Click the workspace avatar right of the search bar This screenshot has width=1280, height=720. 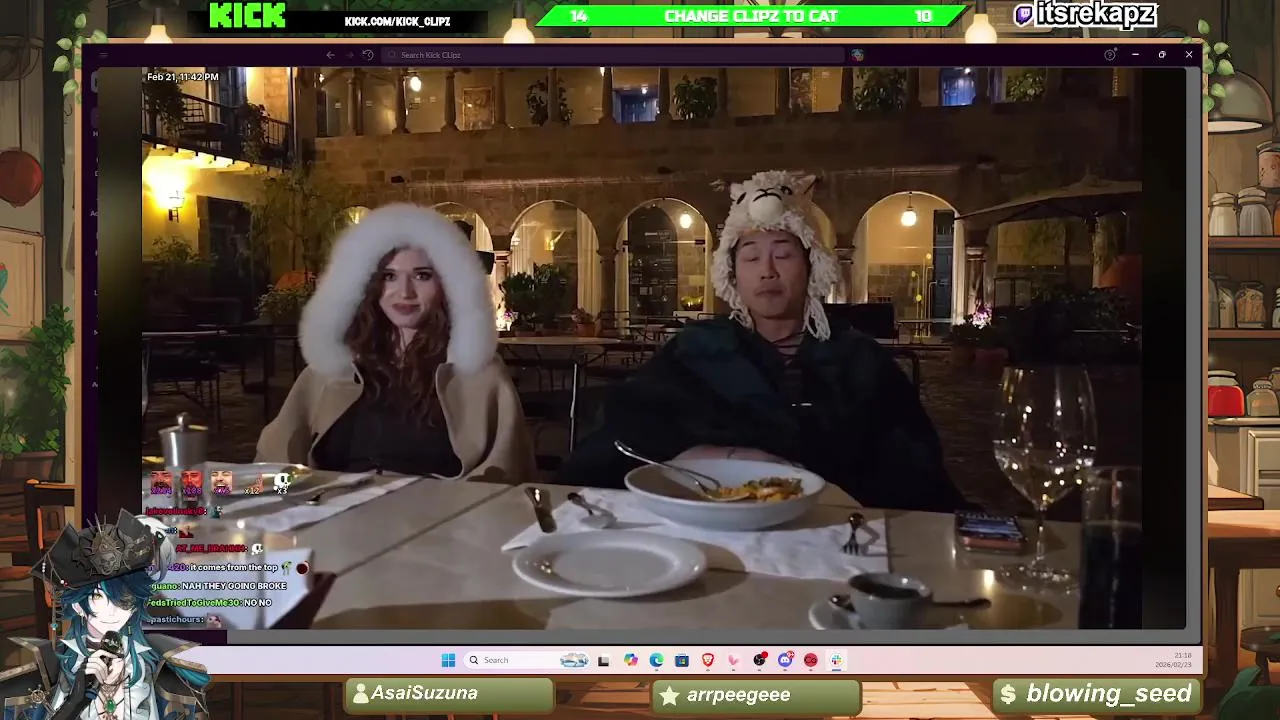(858, 55)
